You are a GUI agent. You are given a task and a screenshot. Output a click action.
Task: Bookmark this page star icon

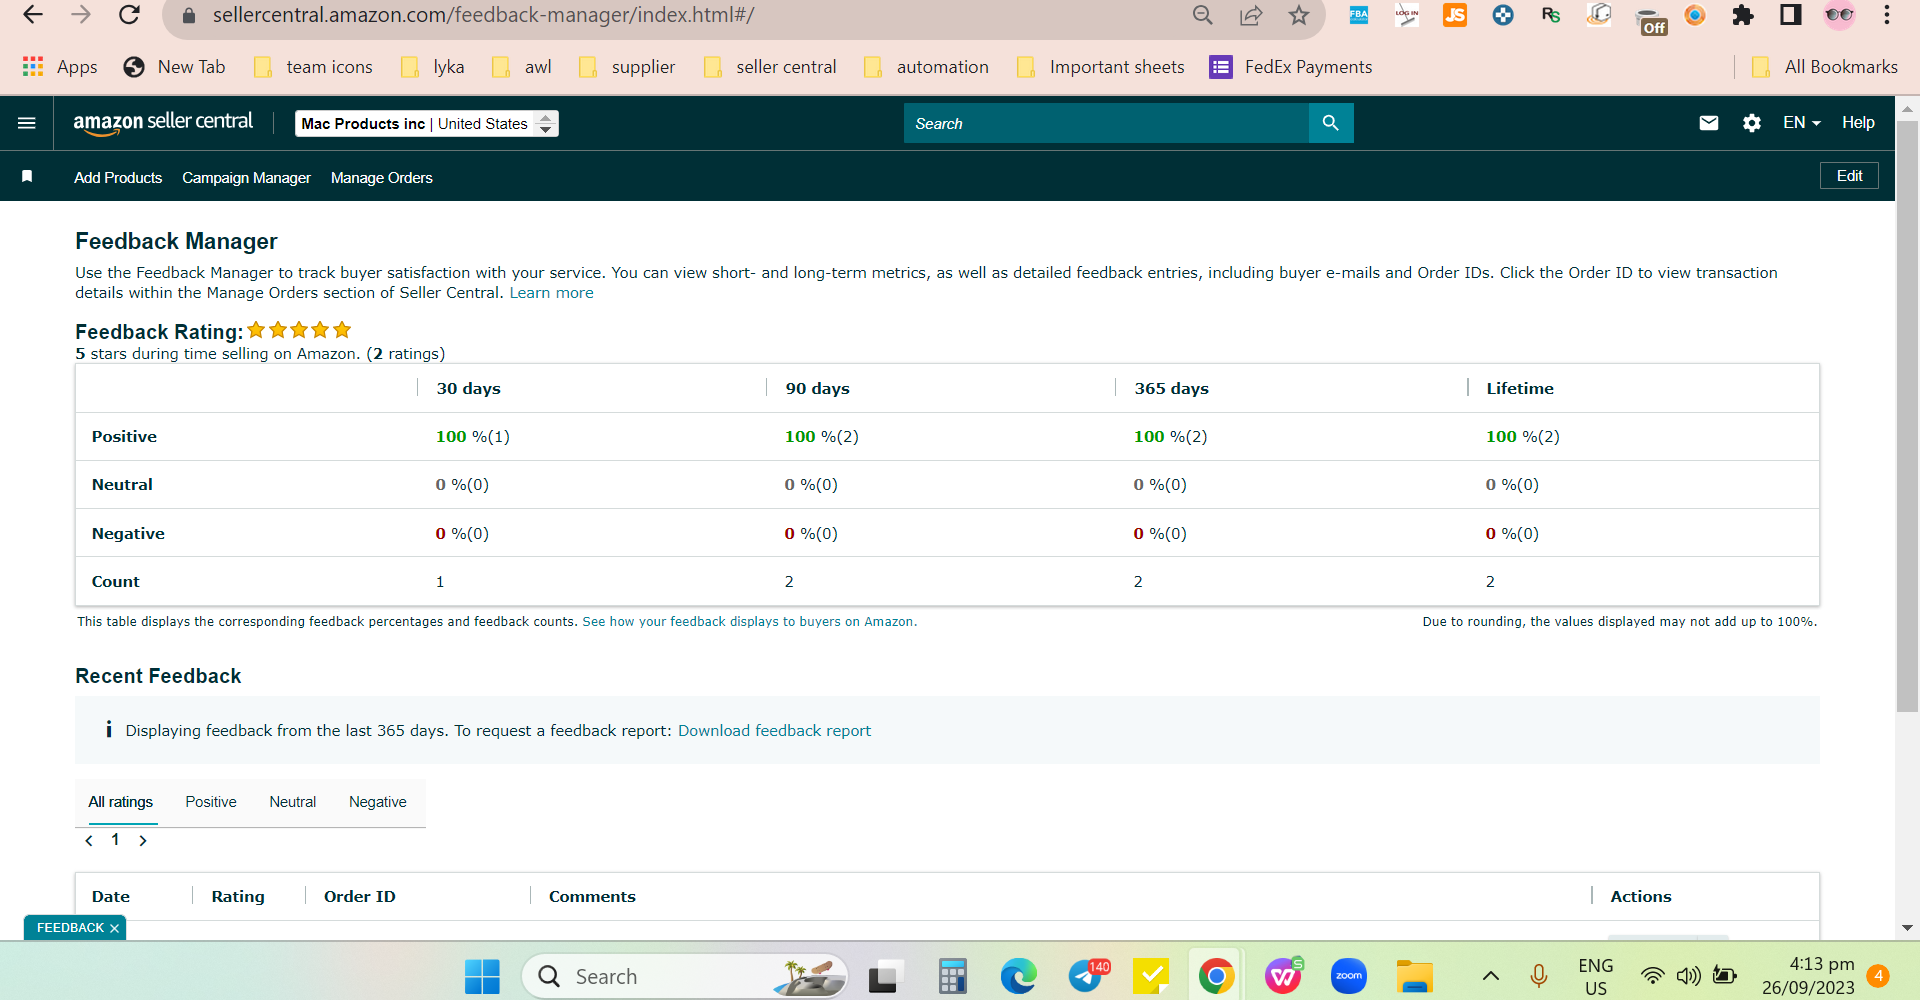(x=1299, y=15)
